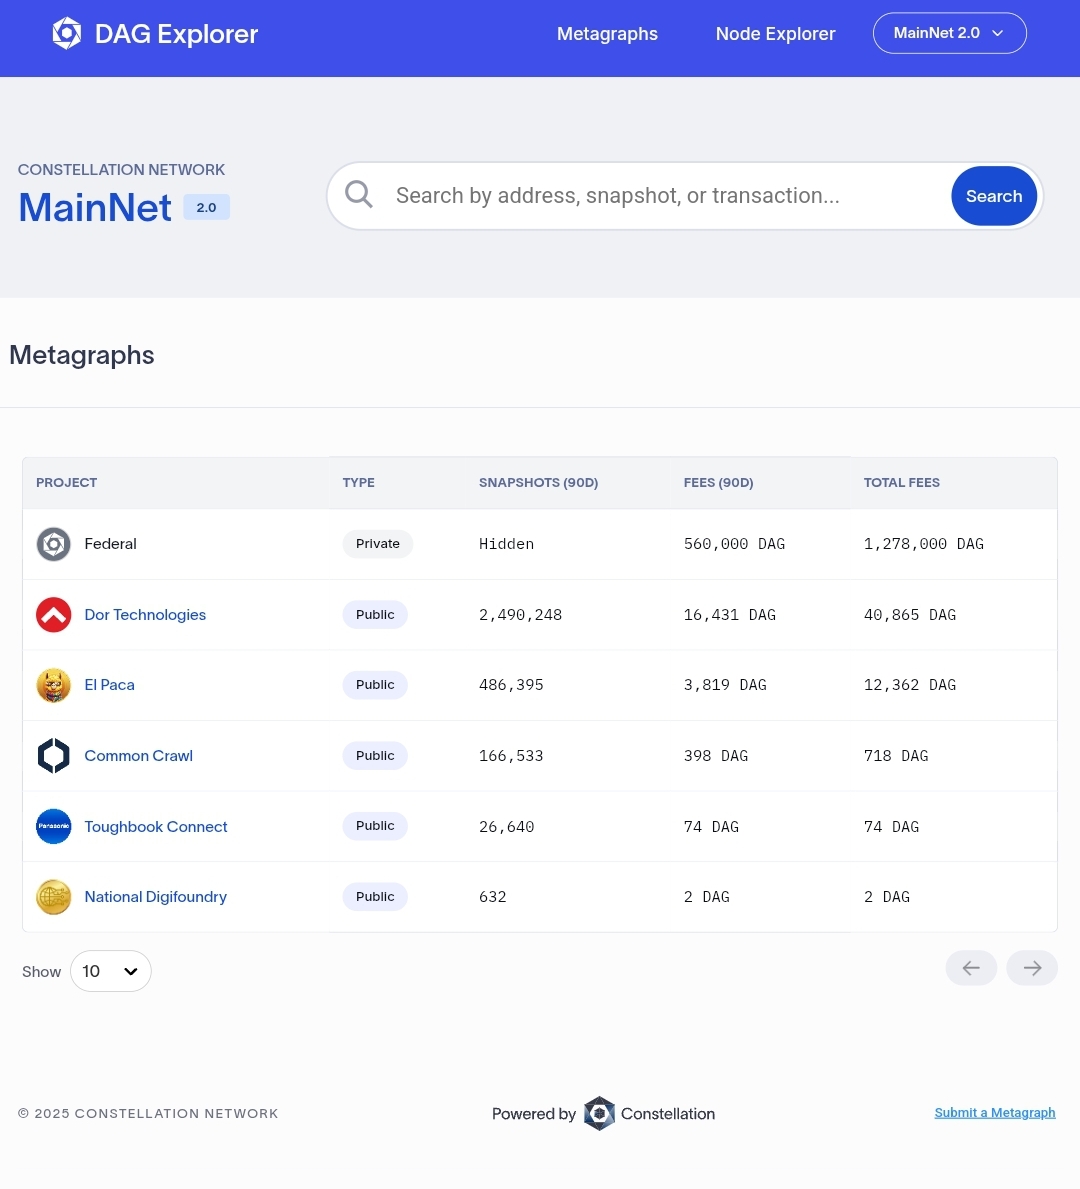Open the National Digifoundry project link
This screenshot has width=1080, height=1189.
point(155,896)
